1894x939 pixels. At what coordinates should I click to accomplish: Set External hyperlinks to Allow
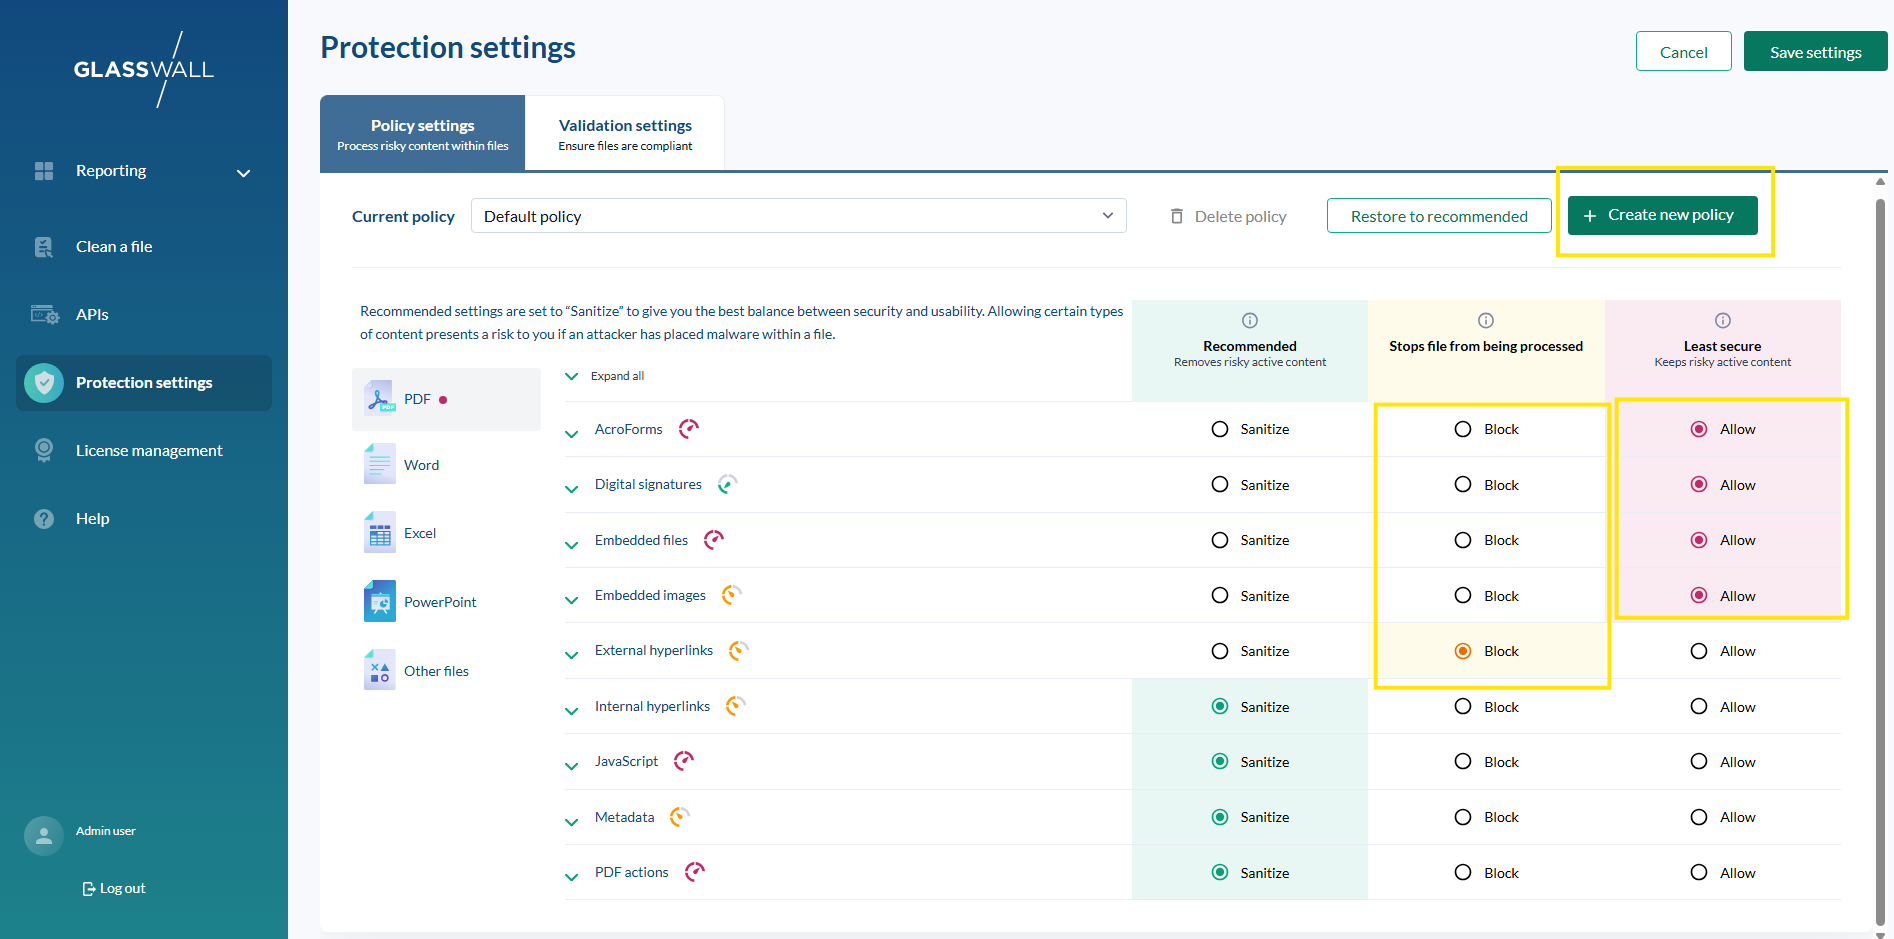pos(1699,651)
